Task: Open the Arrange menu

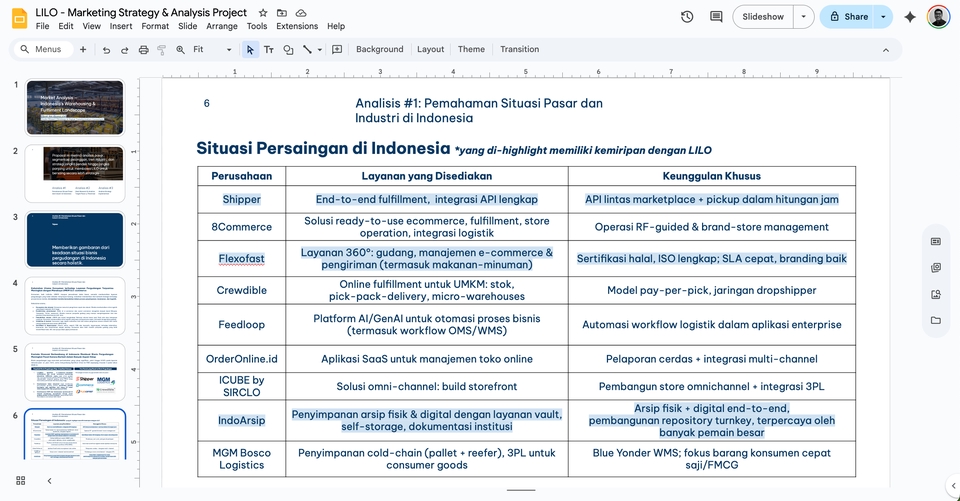Action: pos(222,26)
